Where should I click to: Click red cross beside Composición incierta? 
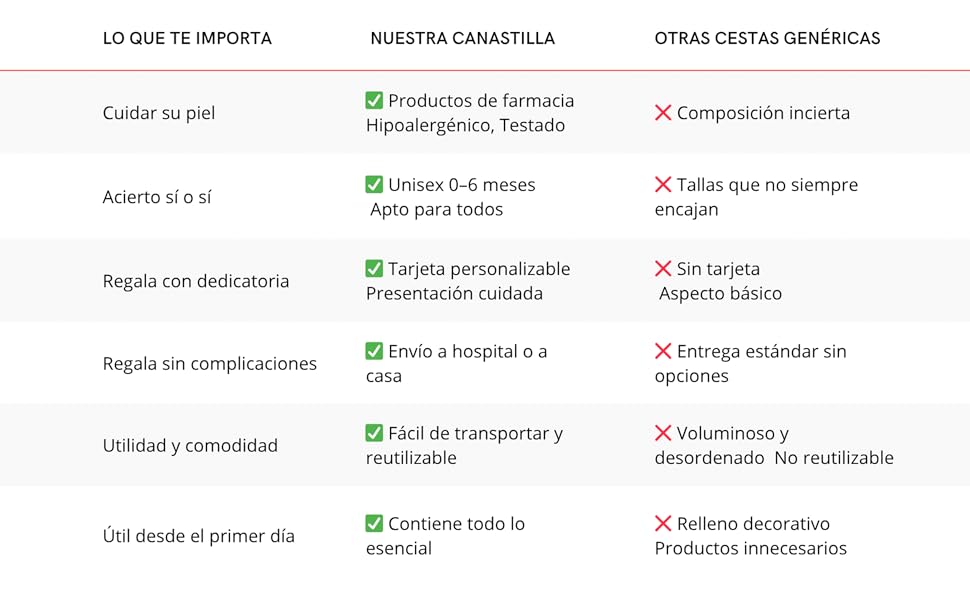click(x=663, y=113)
